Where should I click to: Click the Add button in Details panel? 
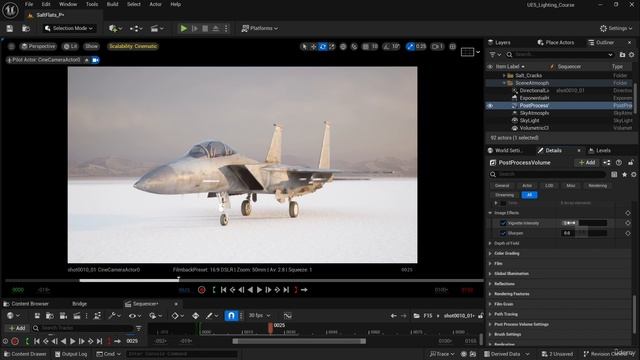pos(587,162)
